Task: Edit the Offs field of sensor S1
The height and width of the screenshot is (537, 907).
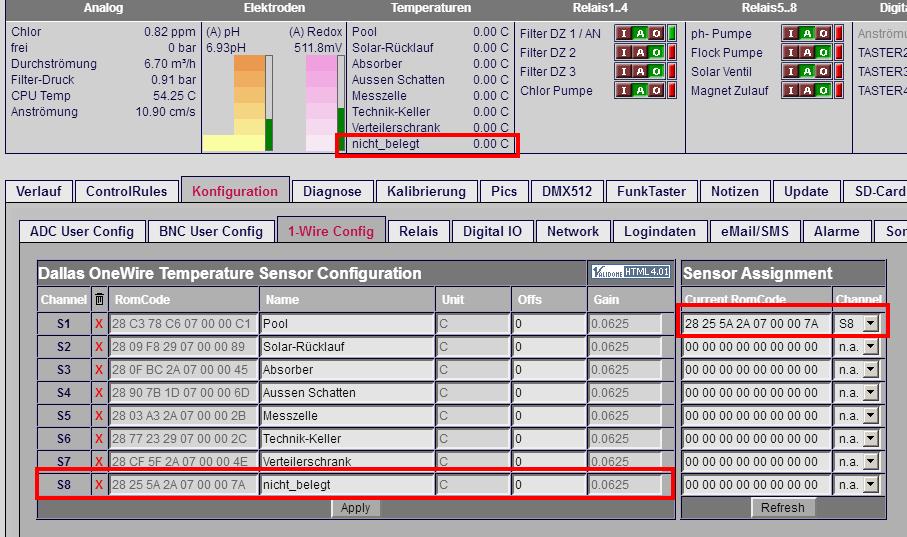Action: pos(548,323)
